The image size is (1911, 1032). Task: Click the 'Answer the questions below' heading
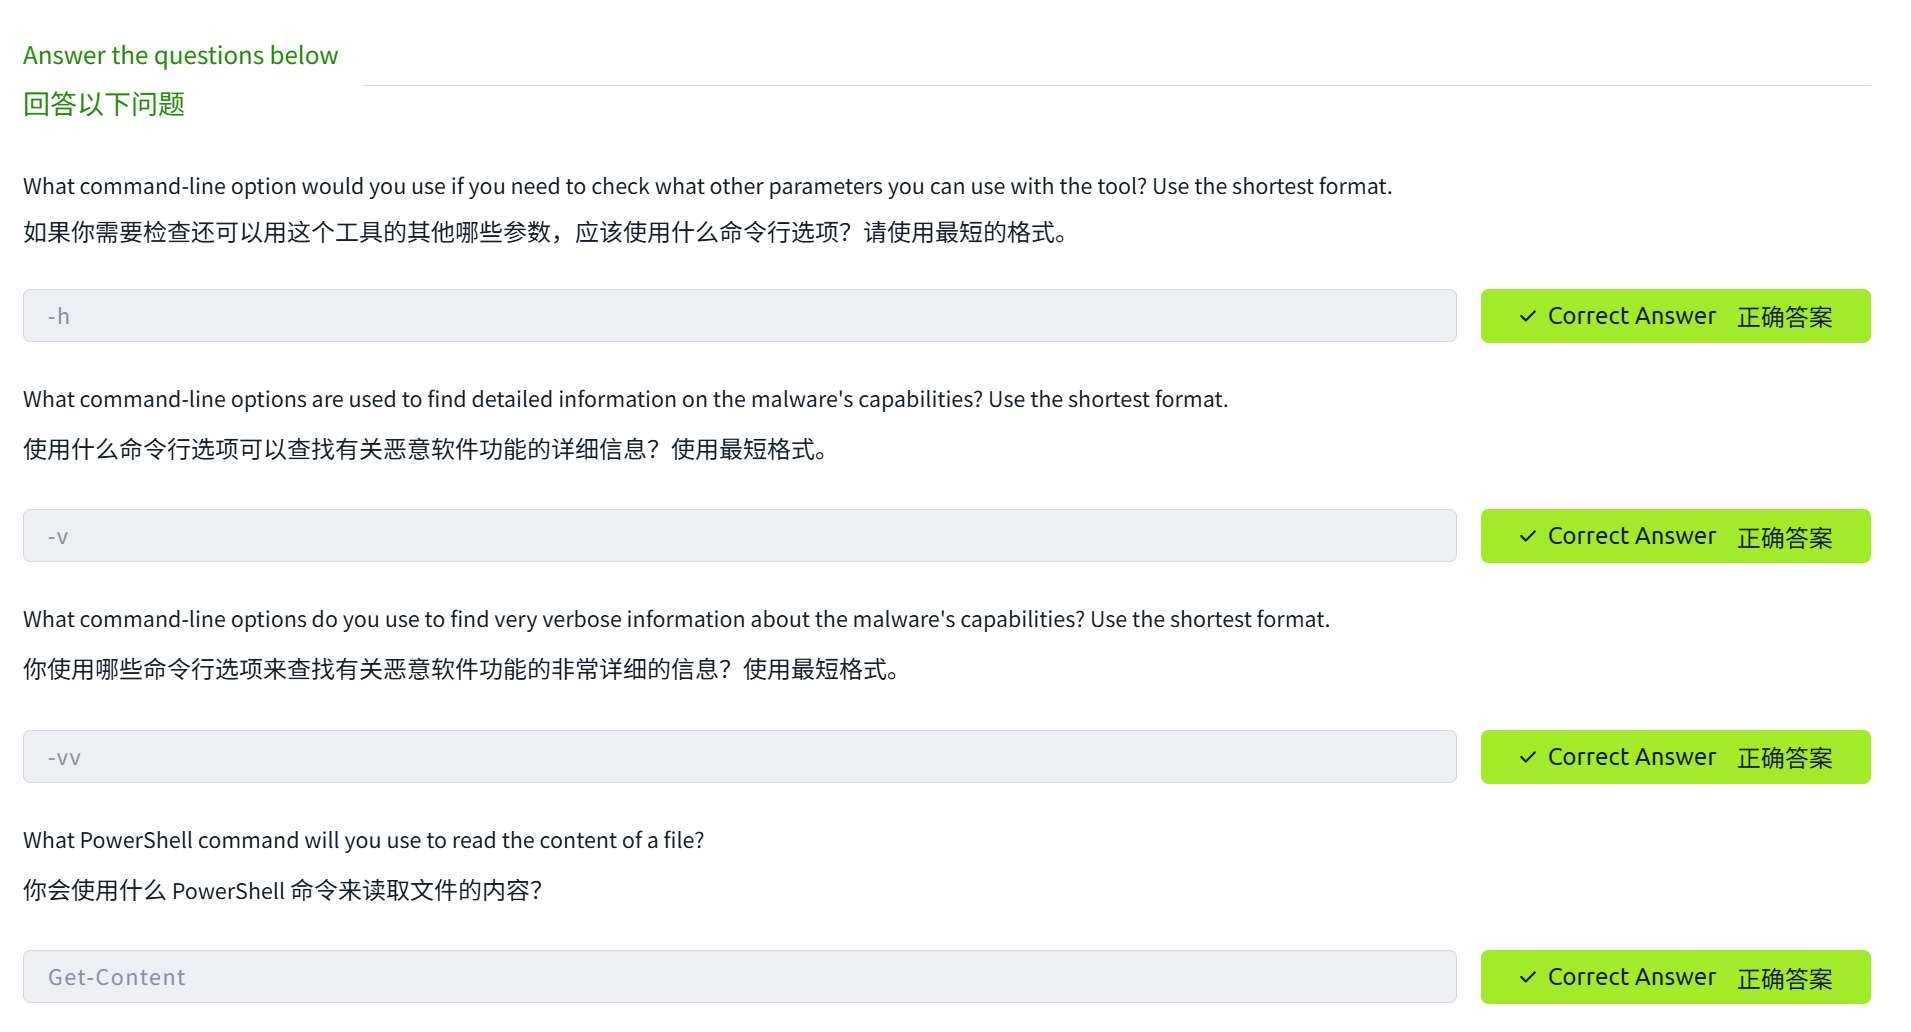point(180,56)
